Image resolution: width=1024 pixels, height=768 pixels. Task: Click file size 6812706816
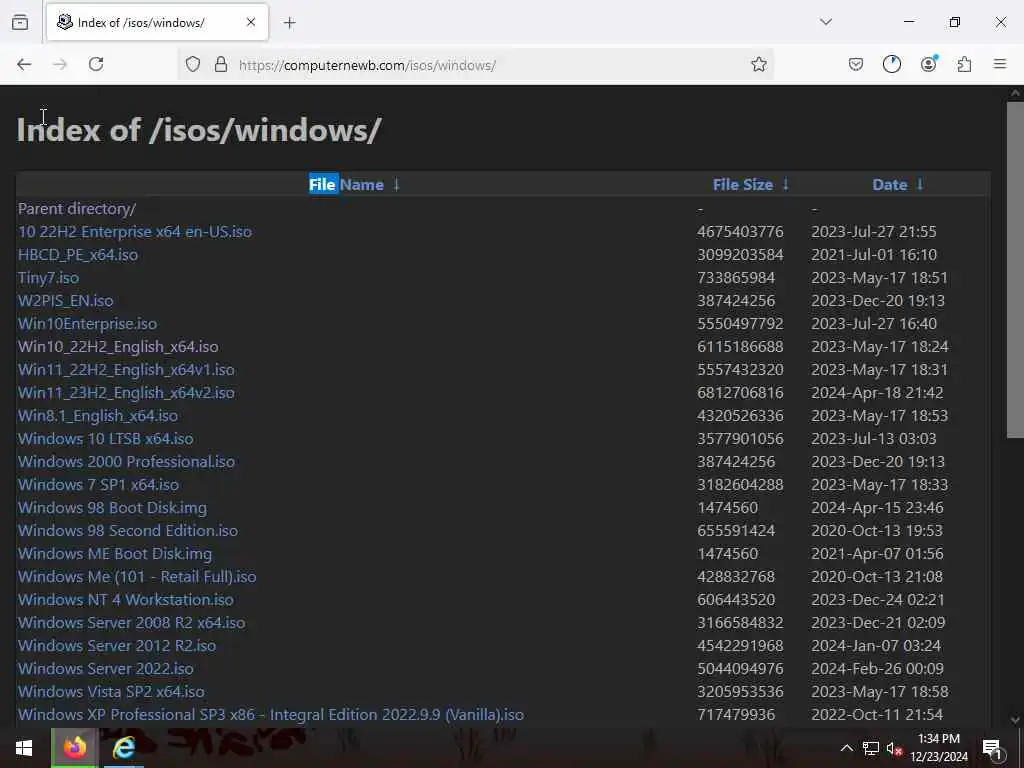[x=740, y=392]
